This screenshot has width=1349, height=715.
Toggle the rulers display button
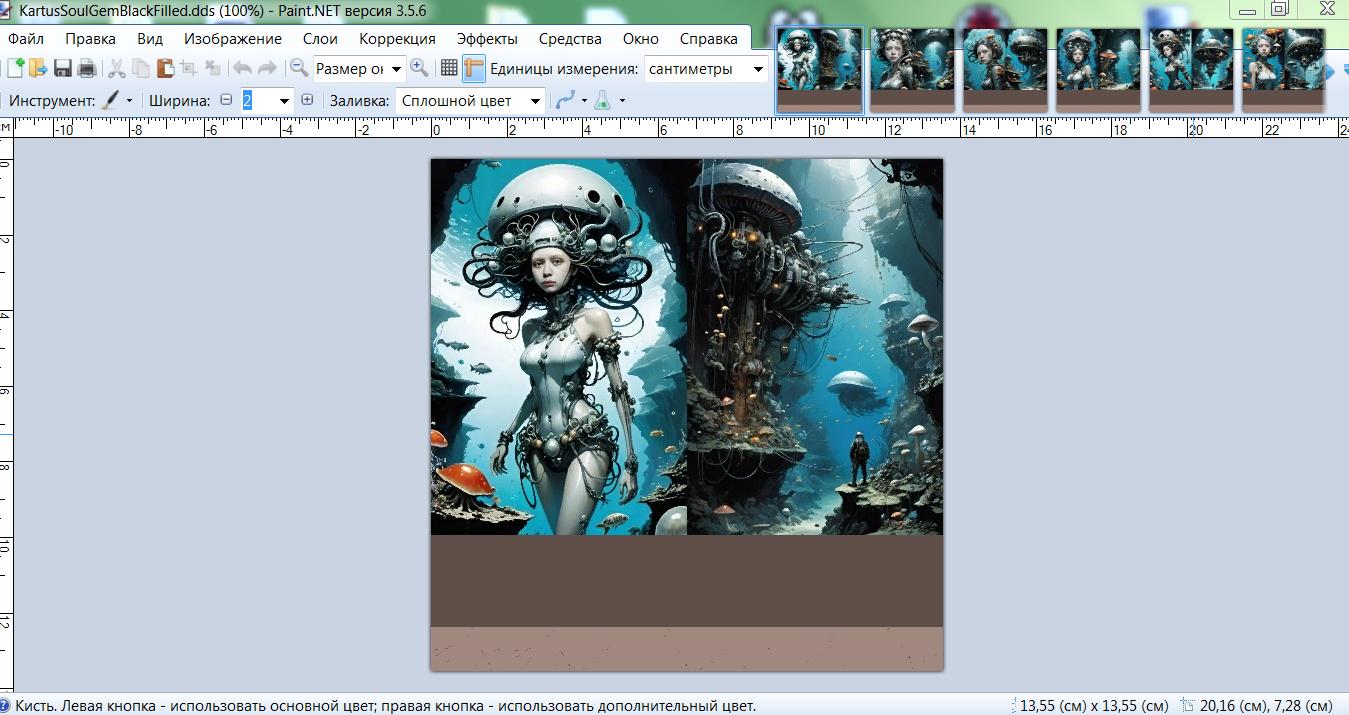tap(473, 69)
